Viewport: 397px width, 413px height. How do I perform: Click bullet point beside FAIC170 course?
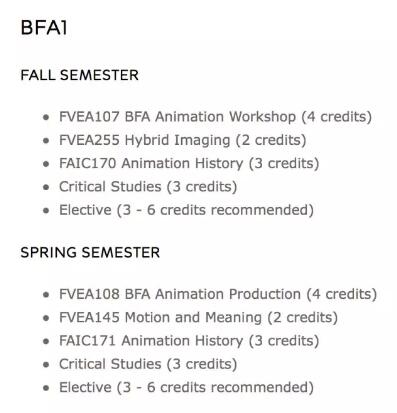pyautogui.click(x=46, y=164)
